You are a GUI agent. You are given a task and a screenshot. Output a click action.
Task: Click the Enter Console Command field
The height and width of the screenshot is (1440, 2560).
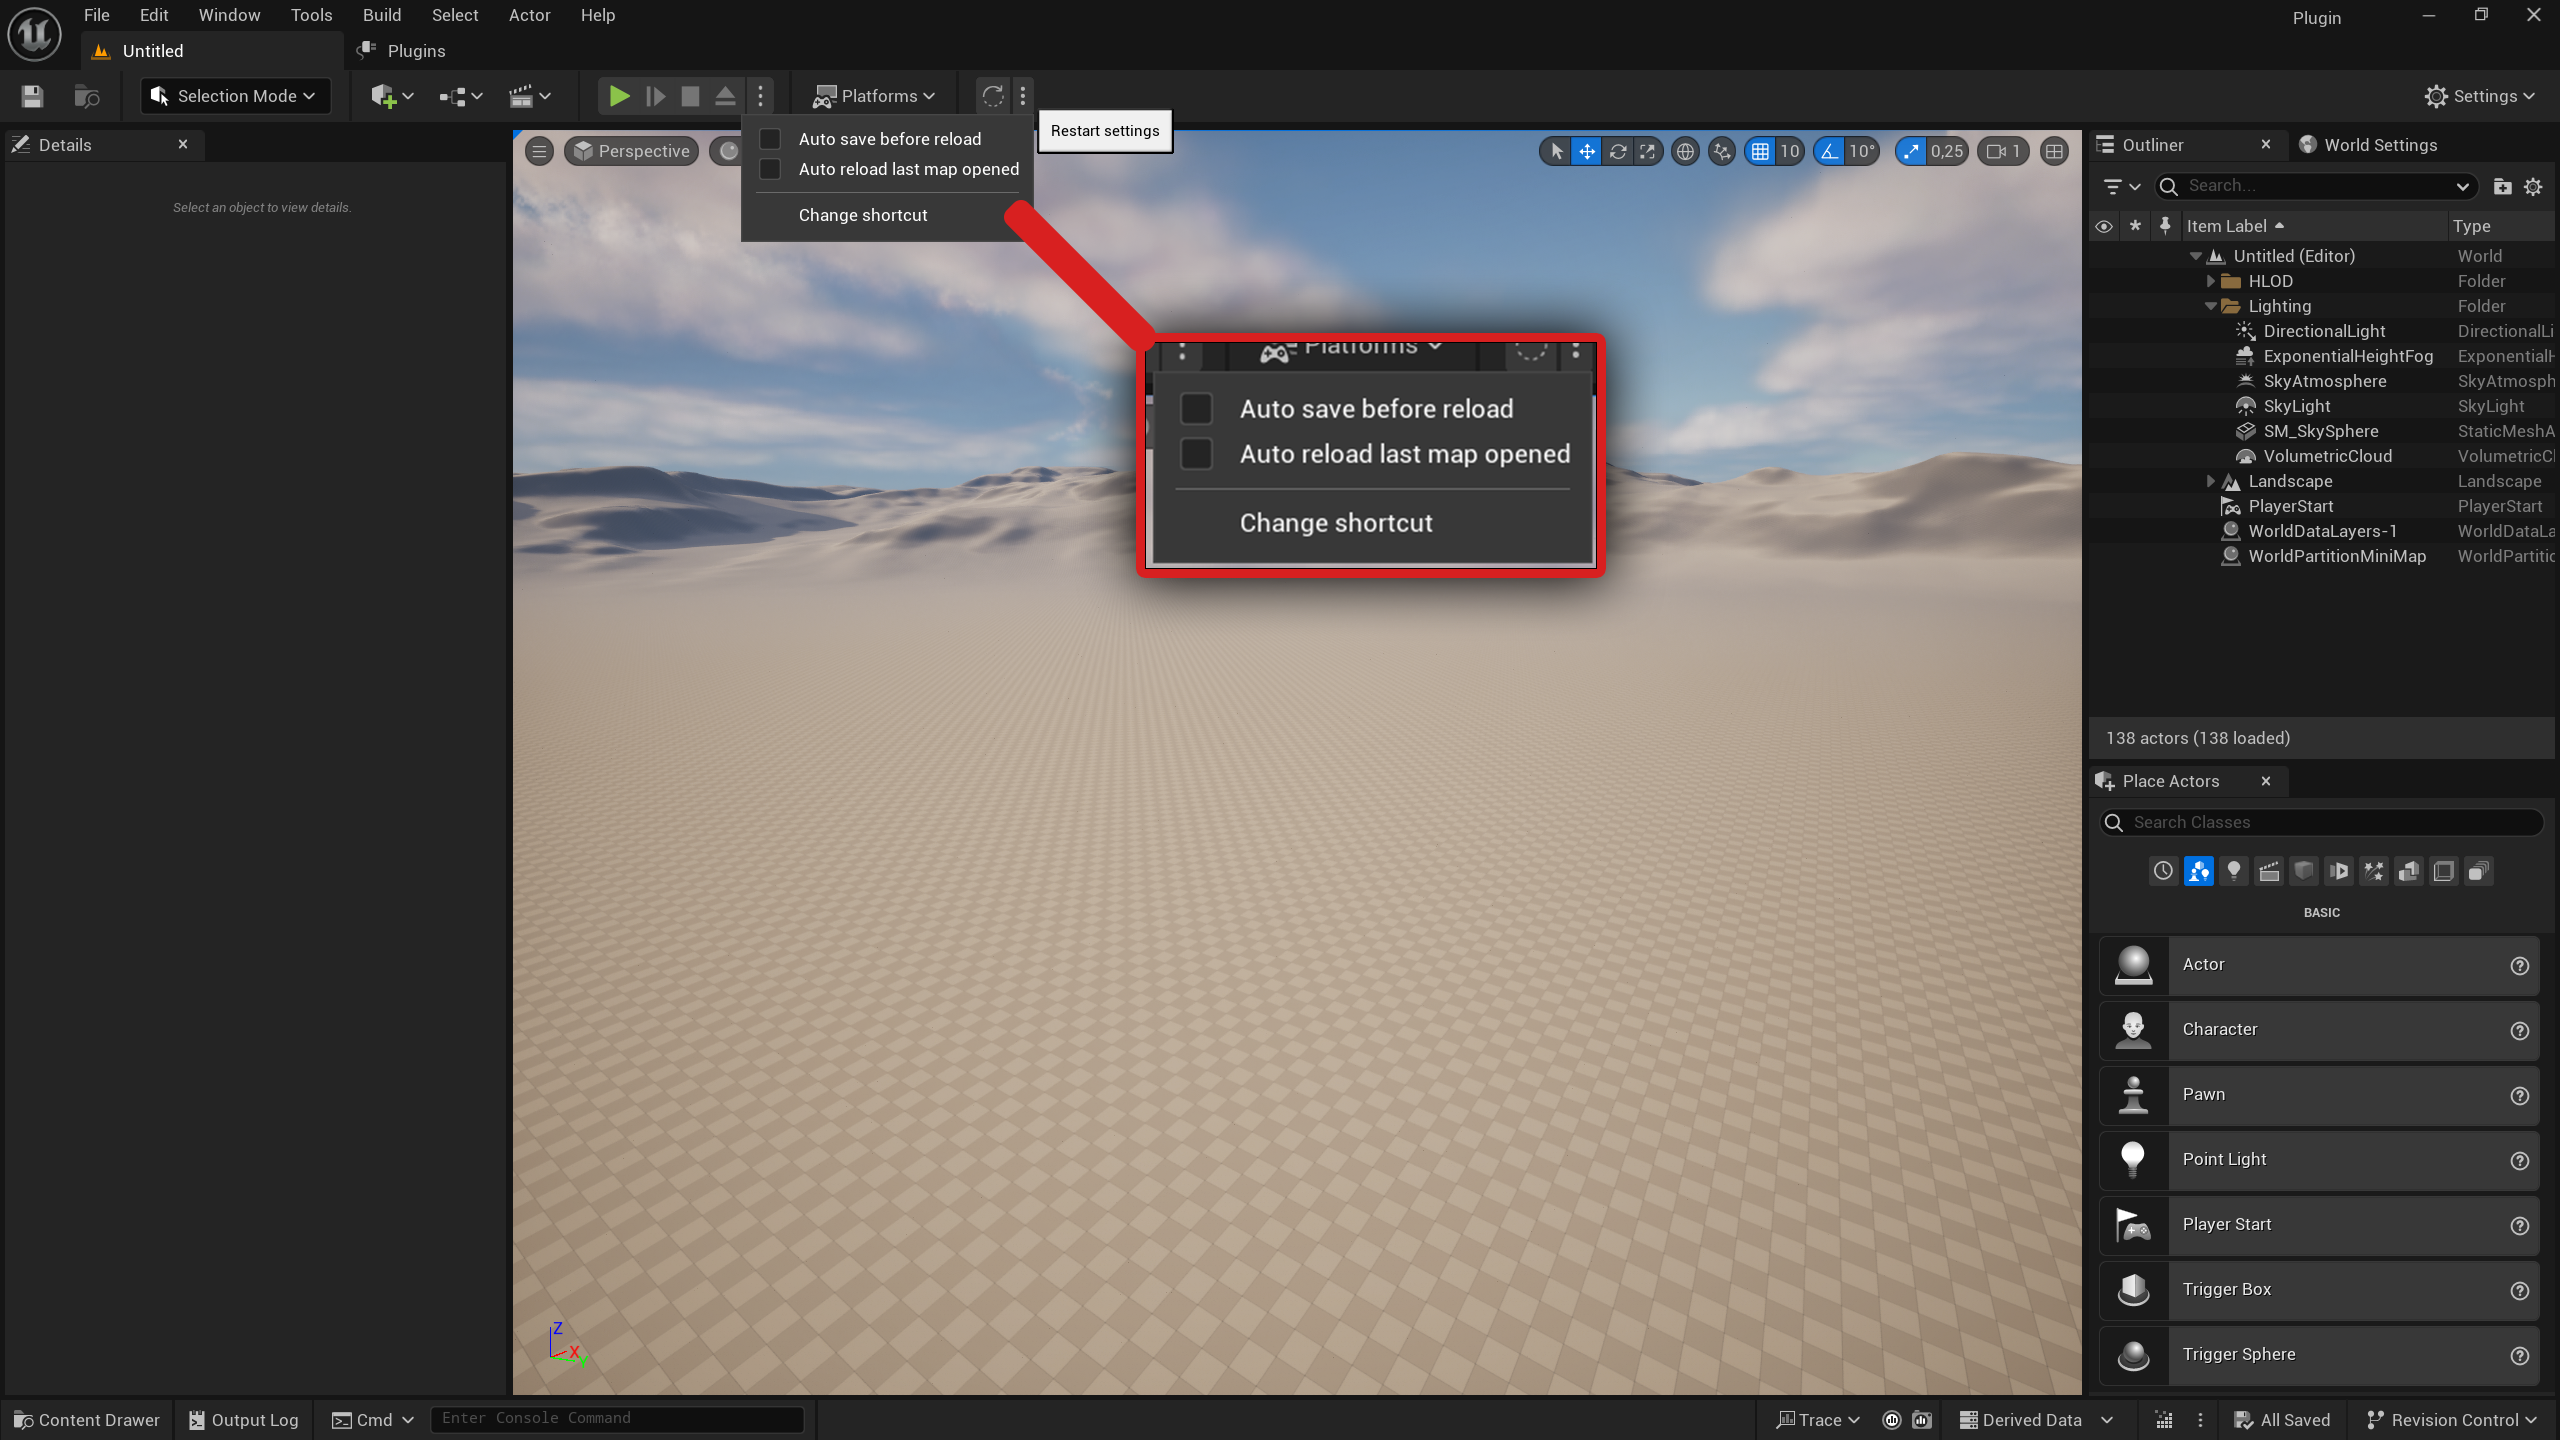point(616,1418)
